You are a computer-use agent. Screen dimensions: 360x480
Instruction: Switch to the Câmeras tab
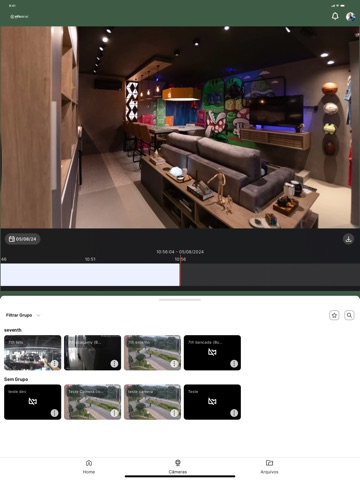tap(178, 466)
